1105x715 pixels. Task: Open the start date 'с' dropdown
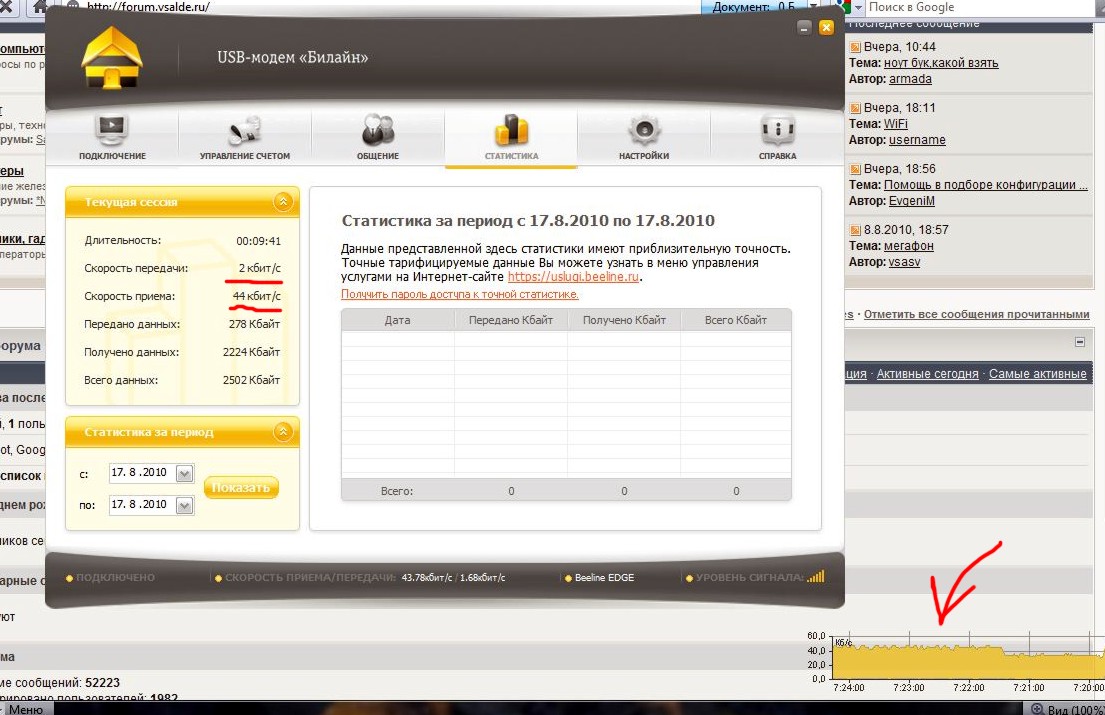click(184, 475)
